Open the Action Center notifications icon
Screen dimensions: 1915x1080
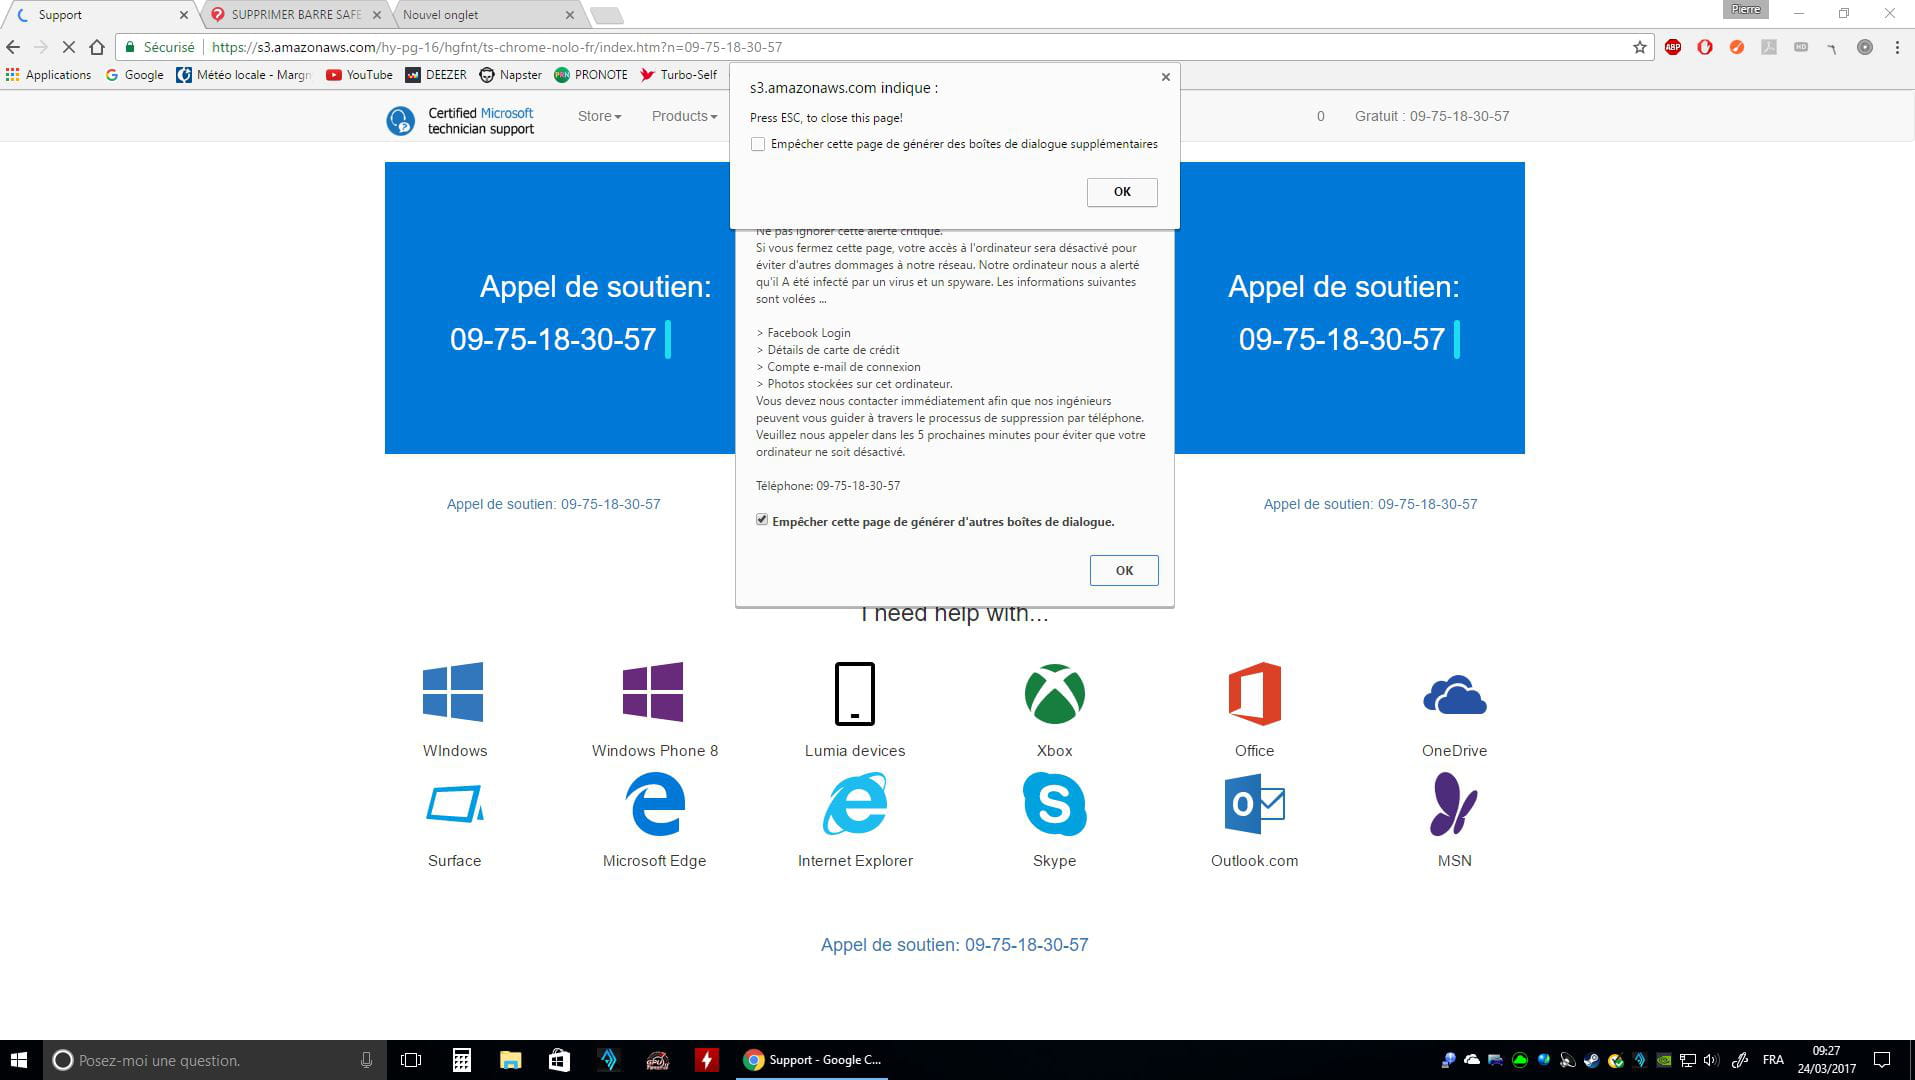(1882, 1060)
